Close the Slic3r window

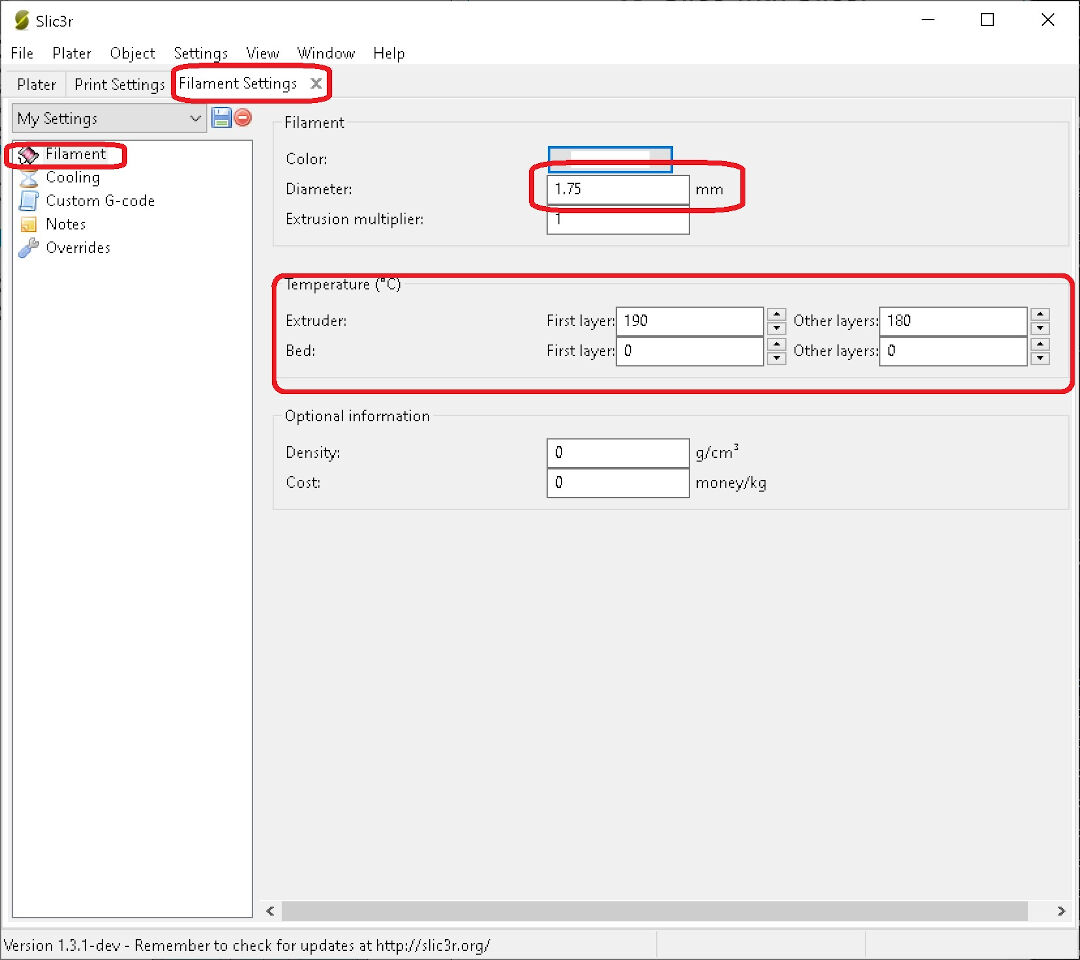(x=1048, y=20)
